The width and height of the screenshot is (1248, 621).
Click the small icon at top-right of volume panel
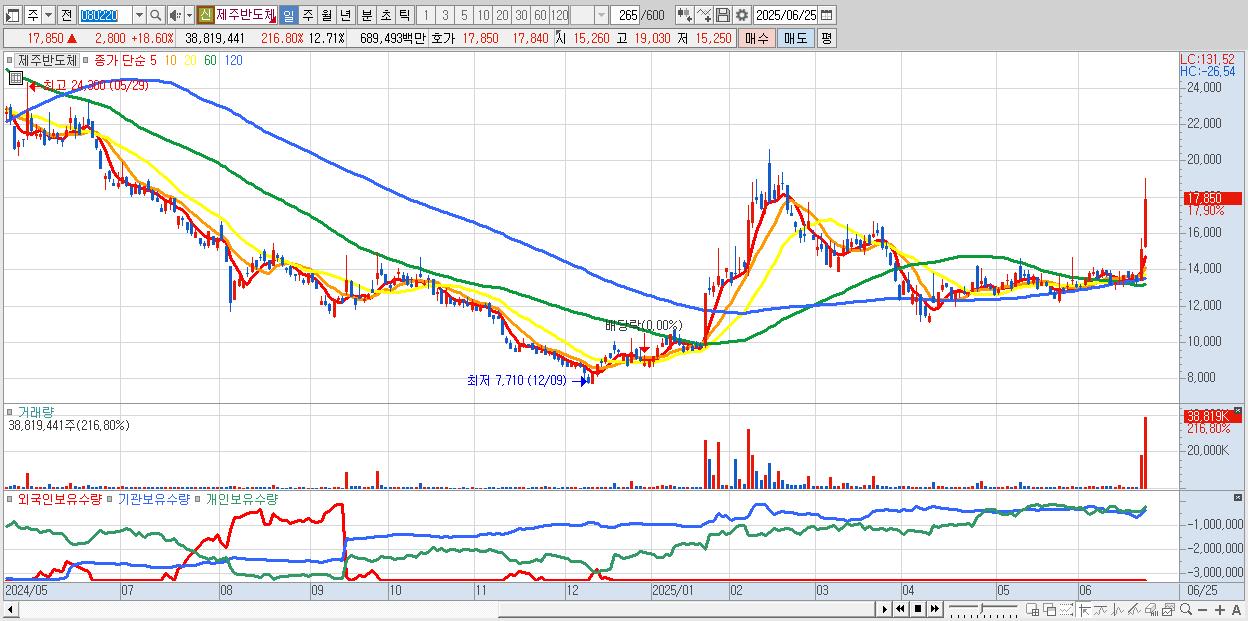pyautogui.click(x=1238, y=411)
